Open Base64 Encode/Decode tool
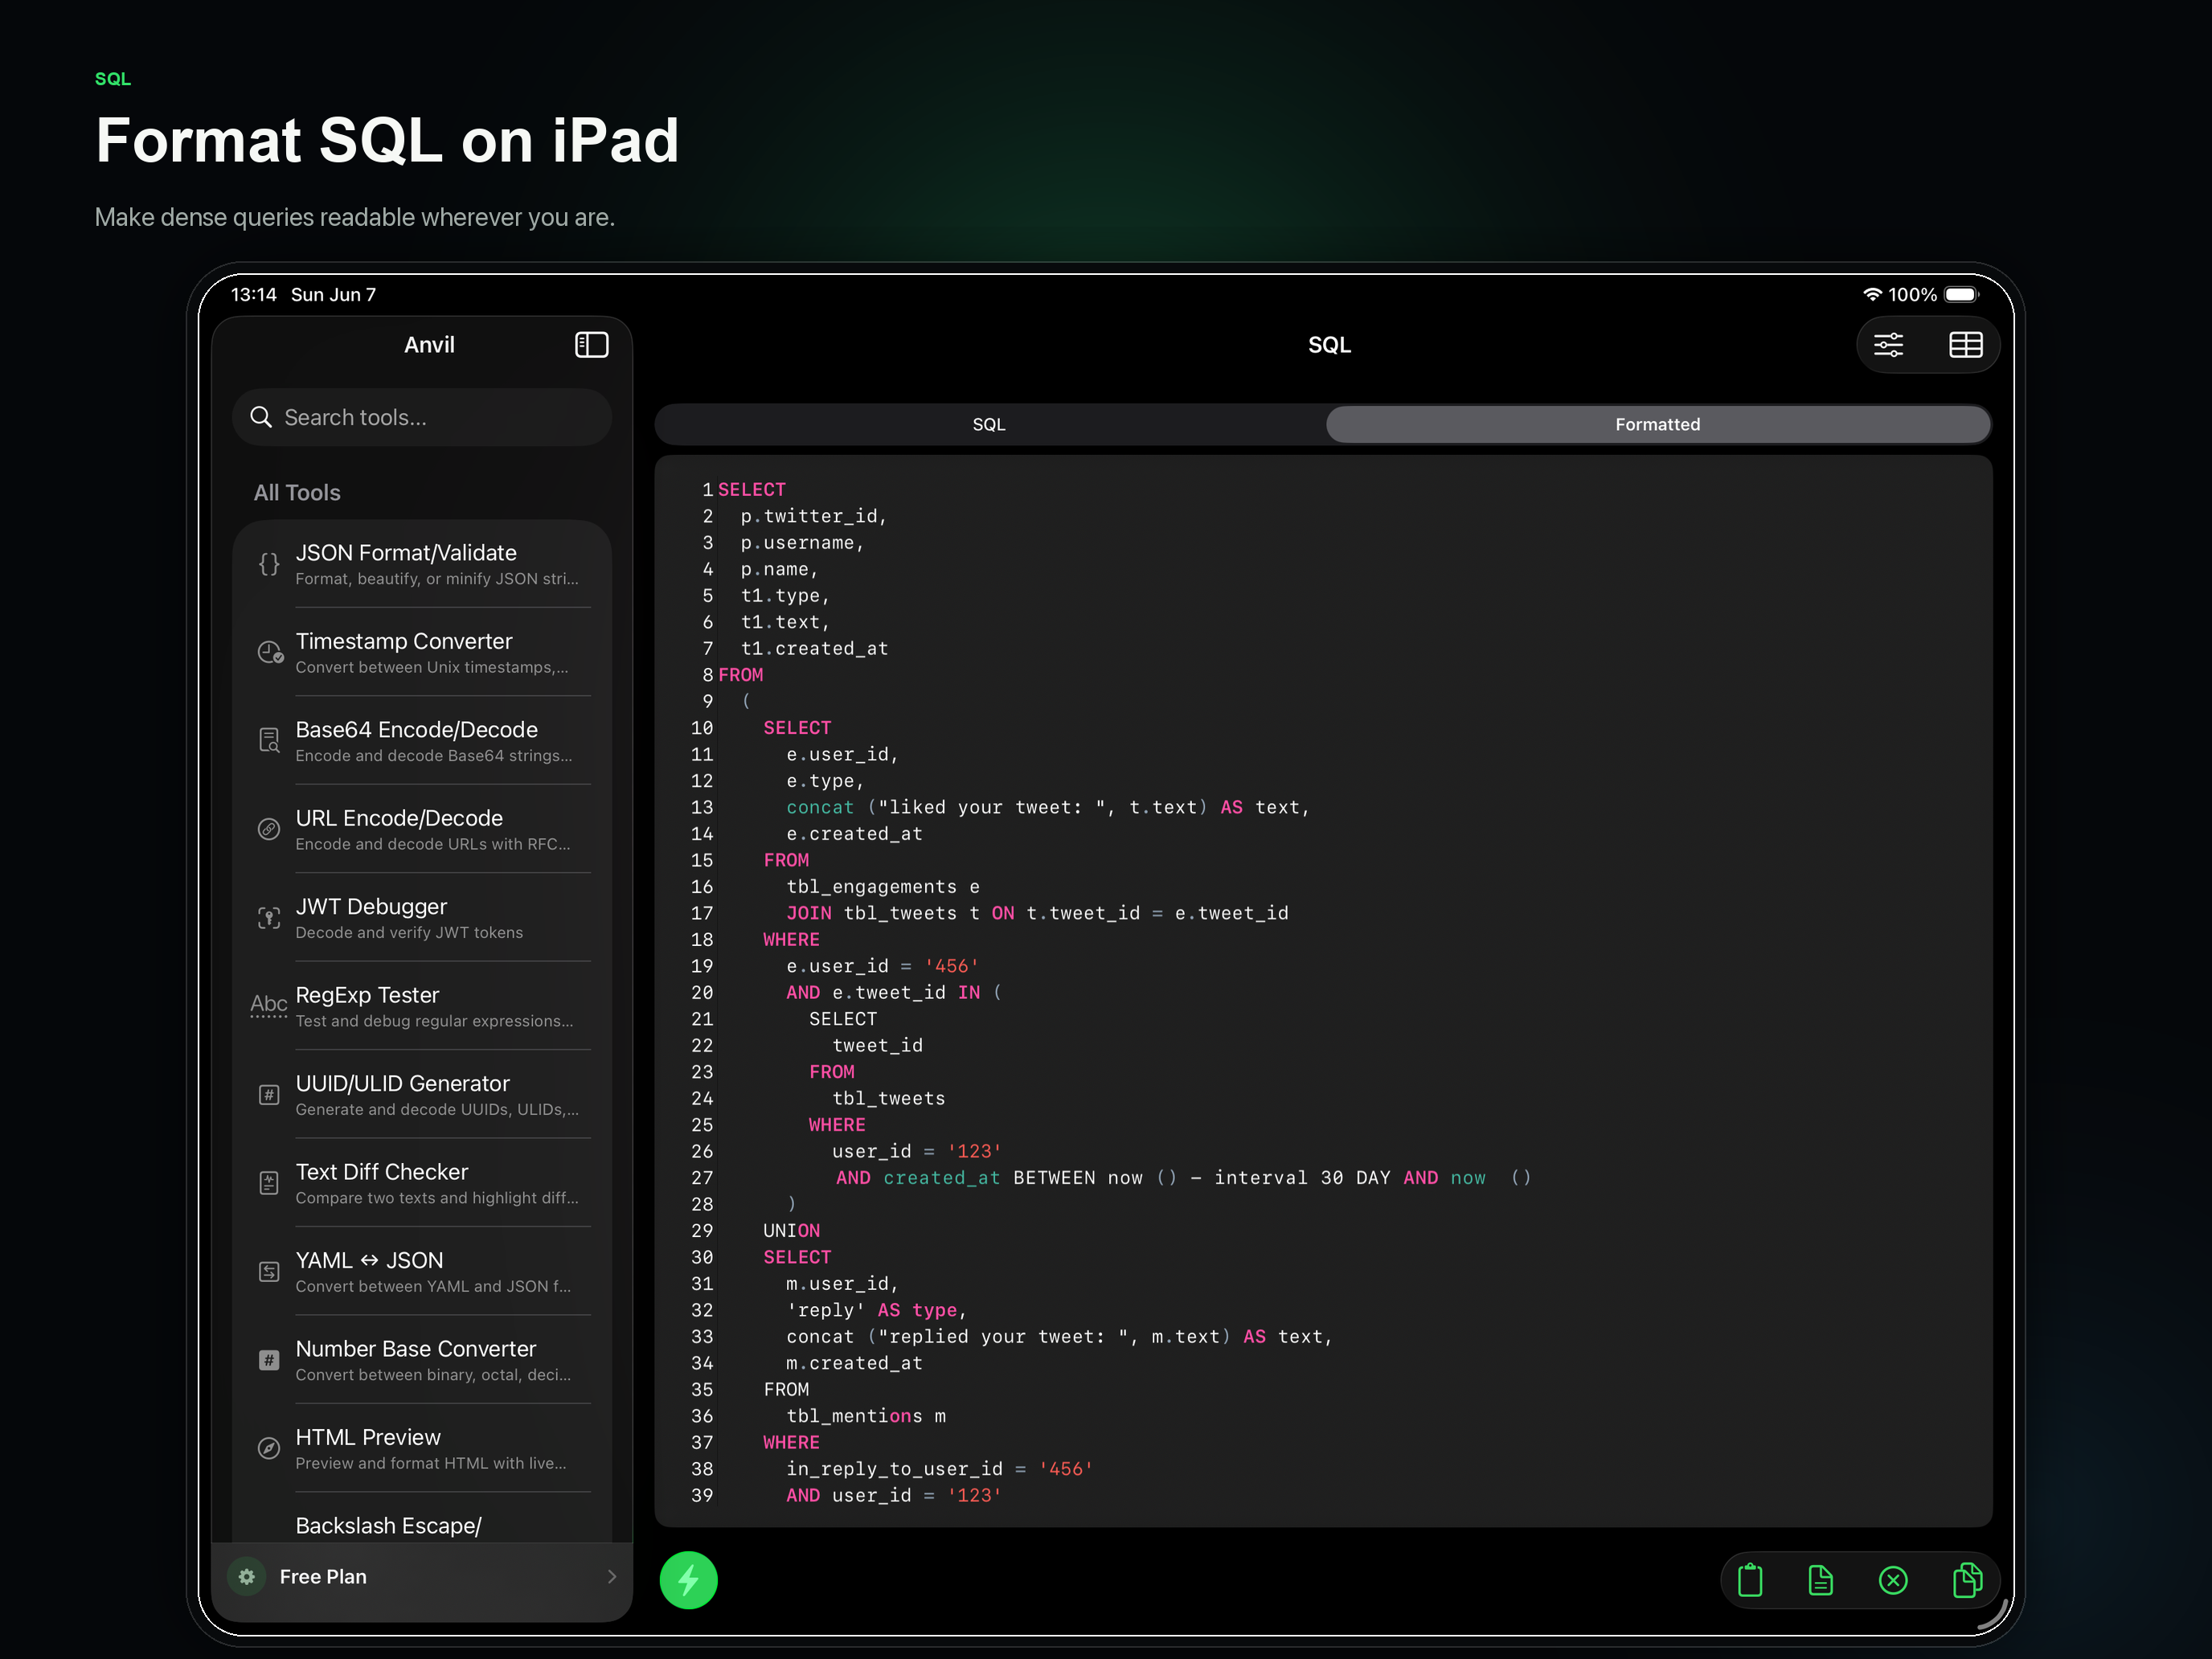 coord(422,741)
